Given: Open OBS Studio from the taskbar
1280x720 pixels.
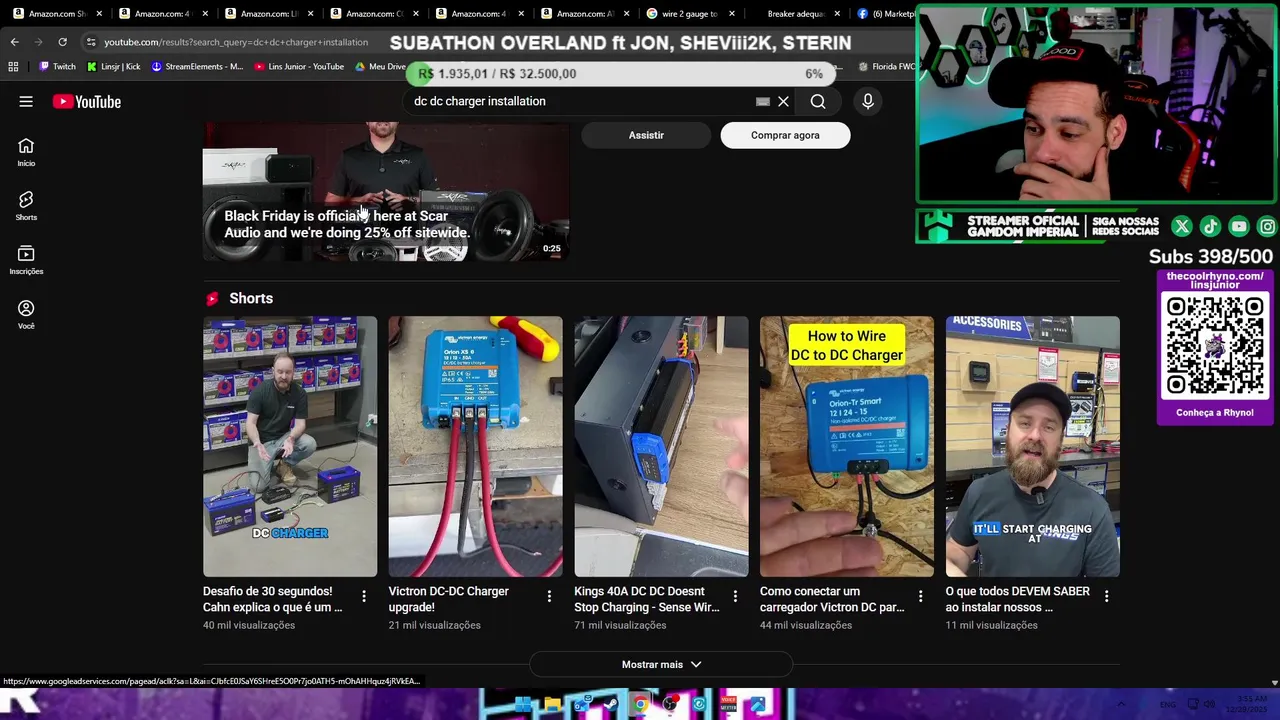Looking at the screenshot, I should tap(670, 704).
